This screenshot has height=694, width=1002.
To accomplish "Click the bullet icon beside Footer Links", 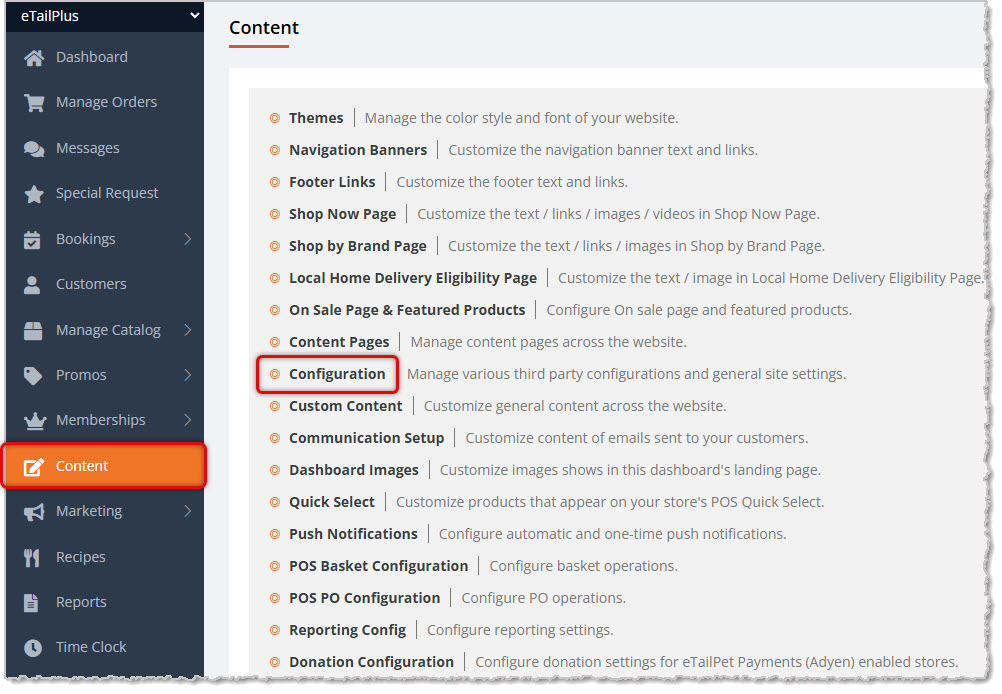I will (x=275, y=182).
